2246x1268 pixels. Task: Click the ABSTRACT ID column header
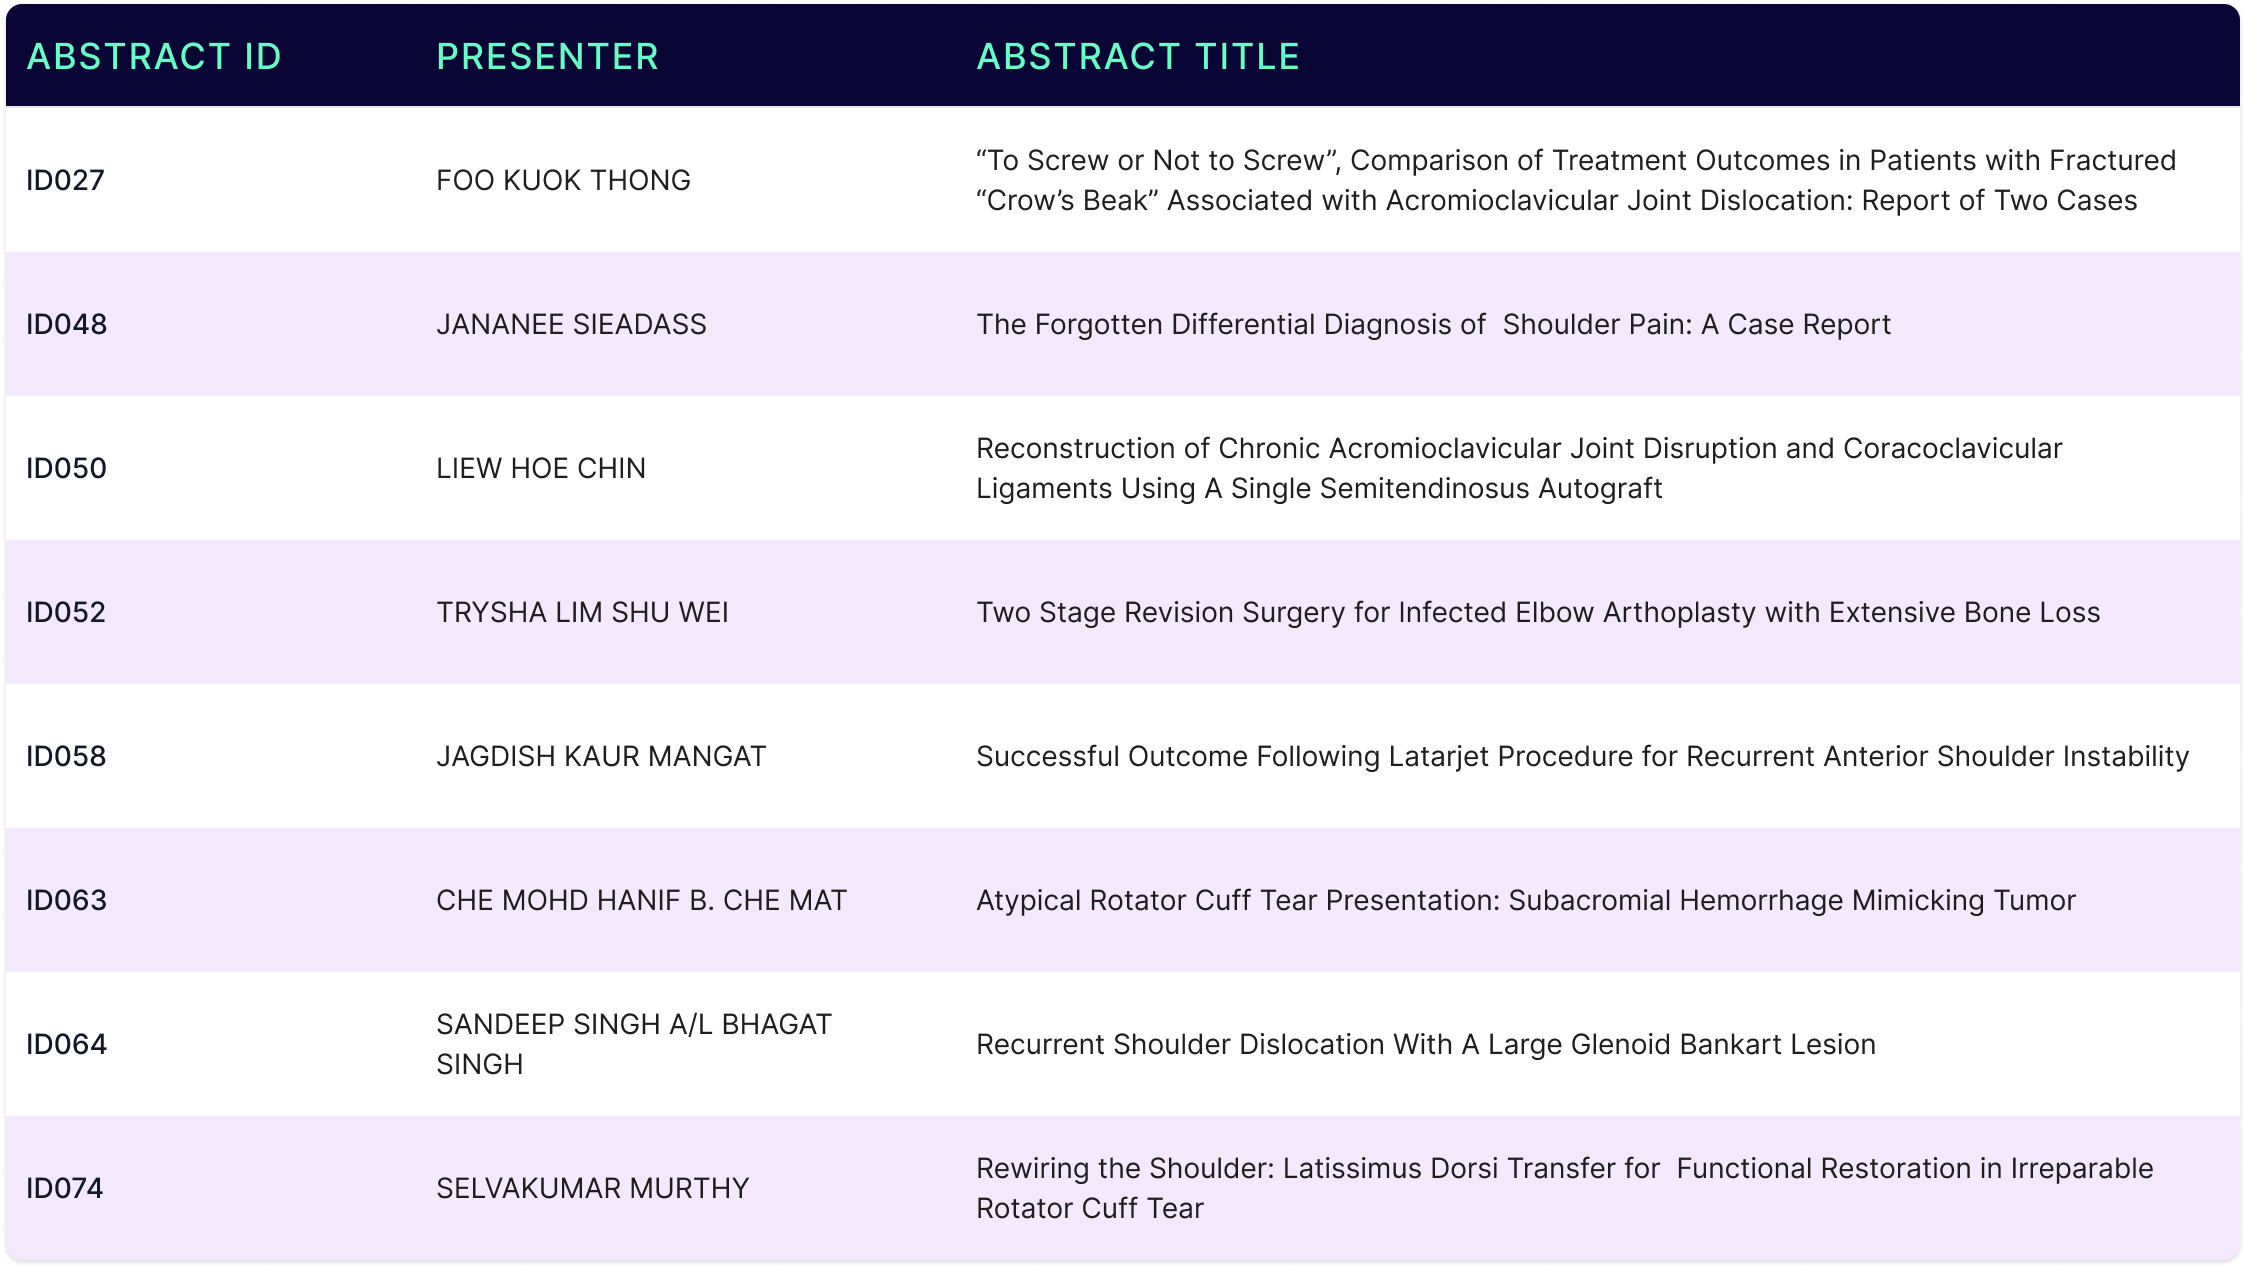coord(154,57)
